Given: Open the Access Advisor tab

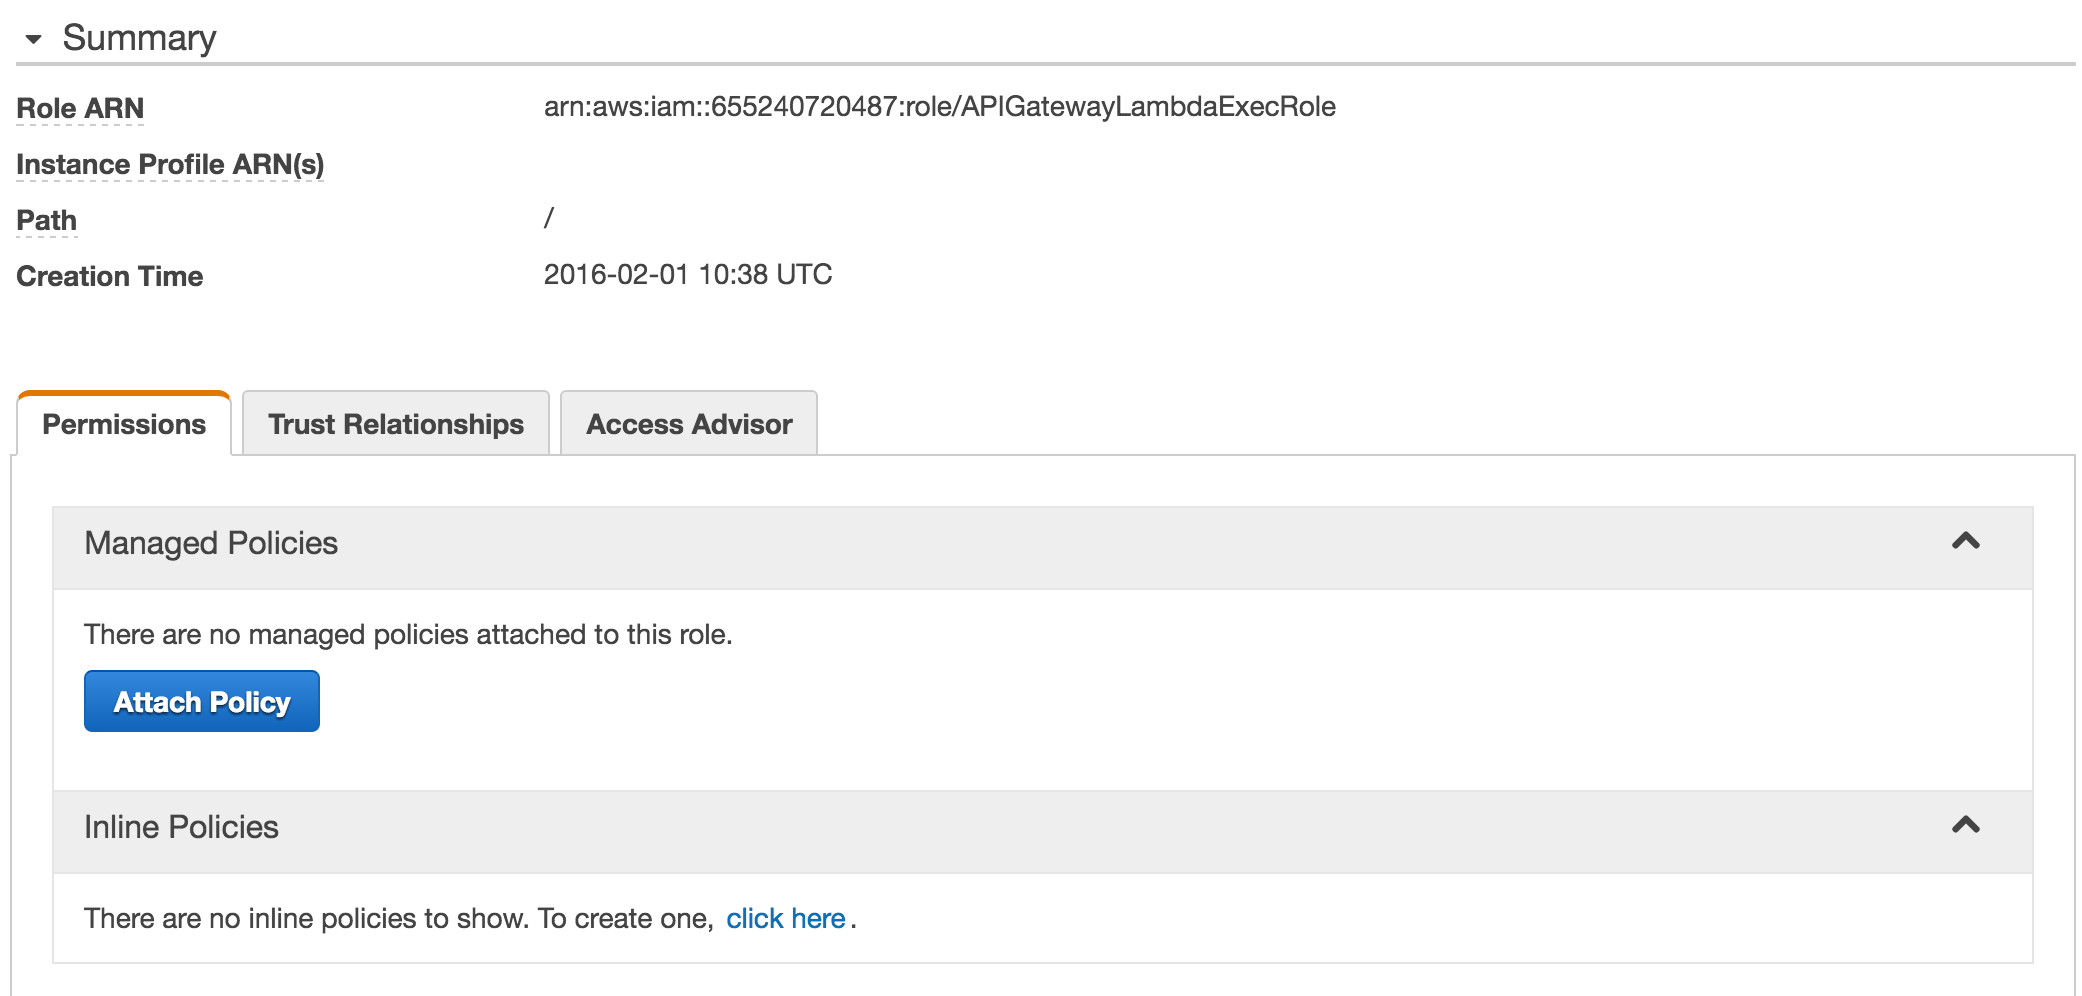Looking at the screenshot, I should coord(688,424).
